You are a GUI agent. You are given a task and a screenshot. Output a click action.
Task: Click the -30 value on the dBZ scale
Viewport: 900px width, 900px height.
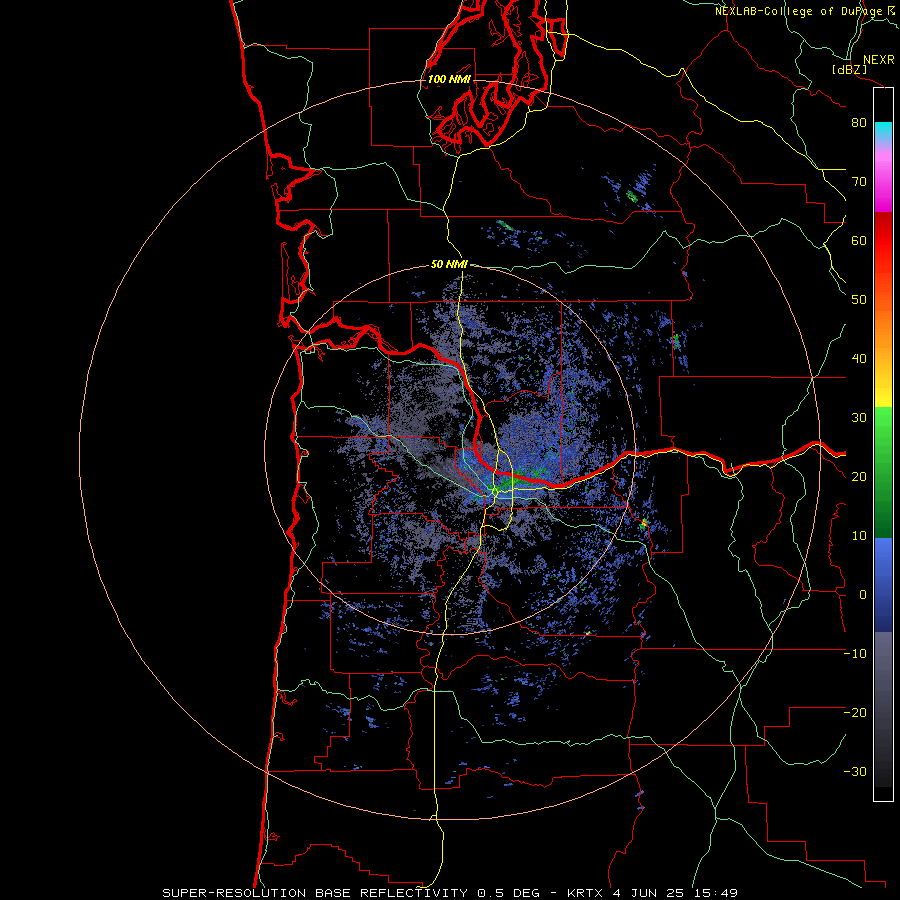point(855,772)
